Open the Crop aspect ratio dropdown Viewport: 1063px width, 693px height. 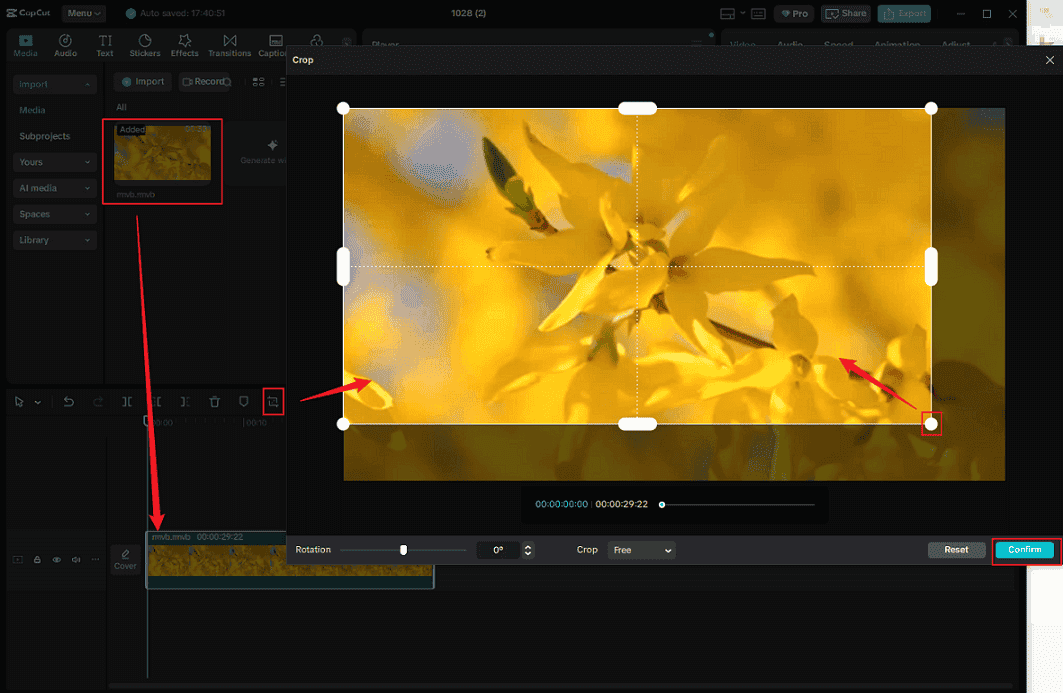coord(641,549)
